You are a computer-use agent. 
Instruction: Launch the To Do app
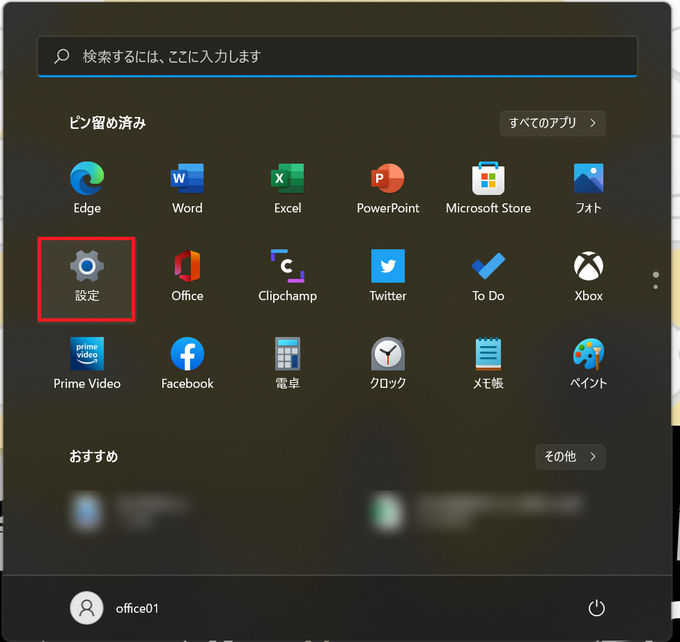[x=488, y=276]
